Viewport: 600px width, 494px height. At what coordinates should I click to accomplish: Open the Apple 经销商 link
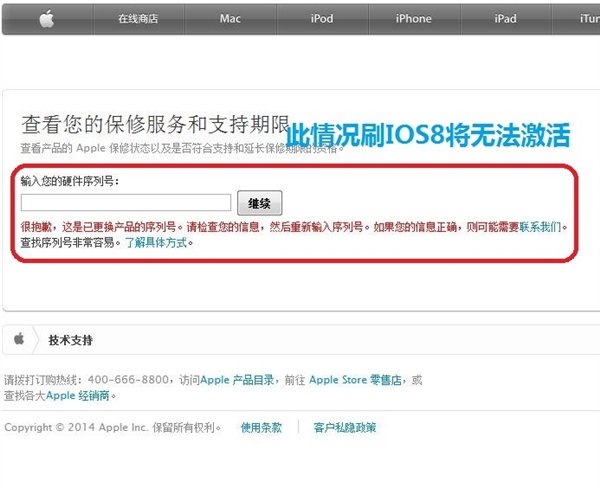tap(78, 395)
